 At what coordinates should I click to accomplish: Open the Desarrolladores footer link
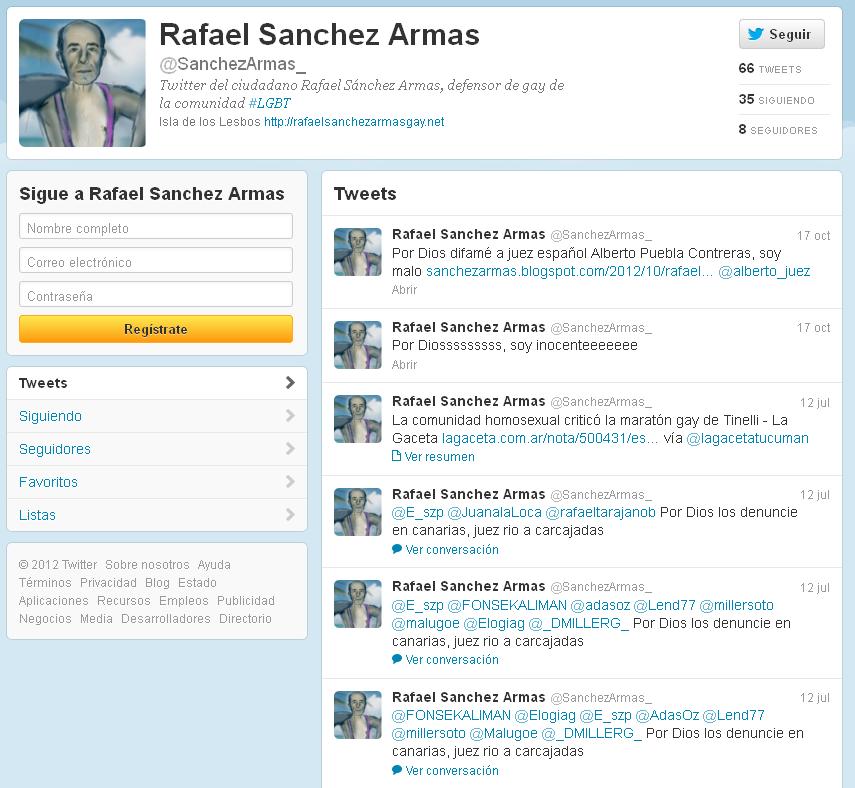tap(166, 619)
